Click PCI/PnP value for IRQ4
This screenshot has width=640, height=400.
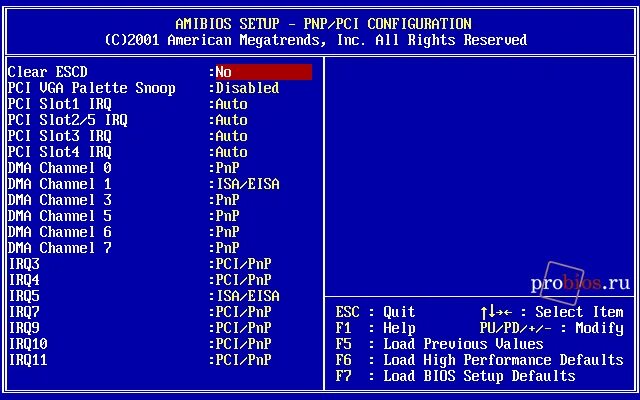[x=243, y=280]
